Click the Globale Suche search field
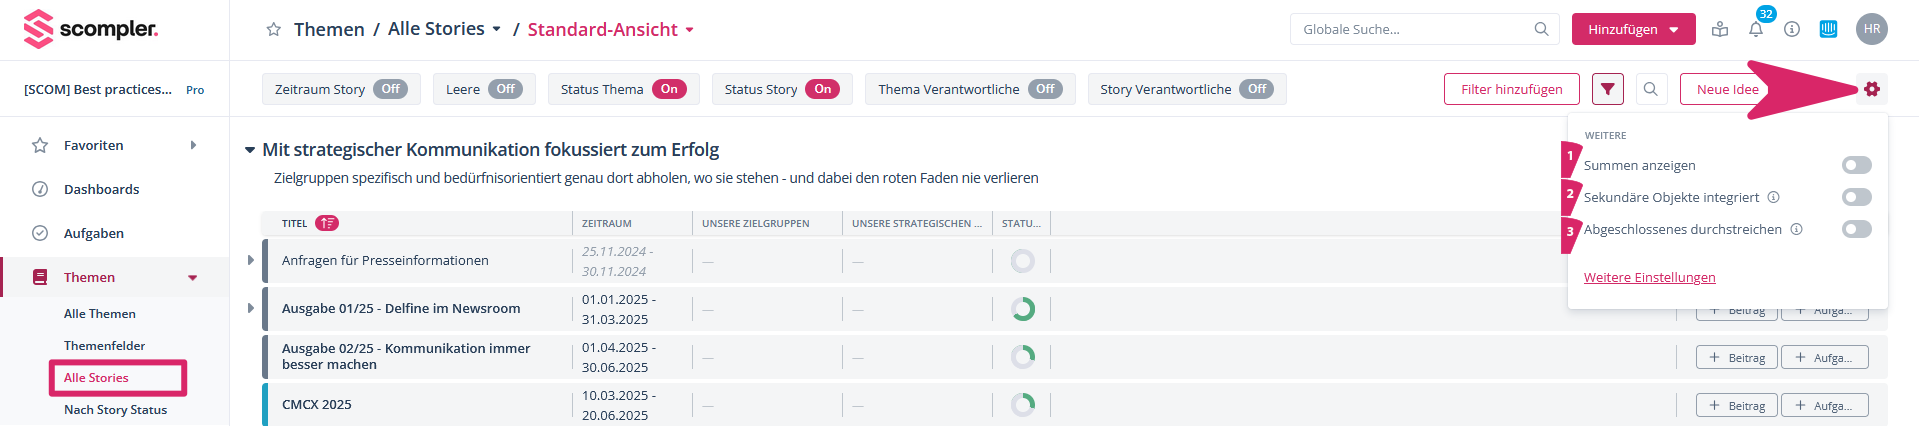 pos(1415,29)
